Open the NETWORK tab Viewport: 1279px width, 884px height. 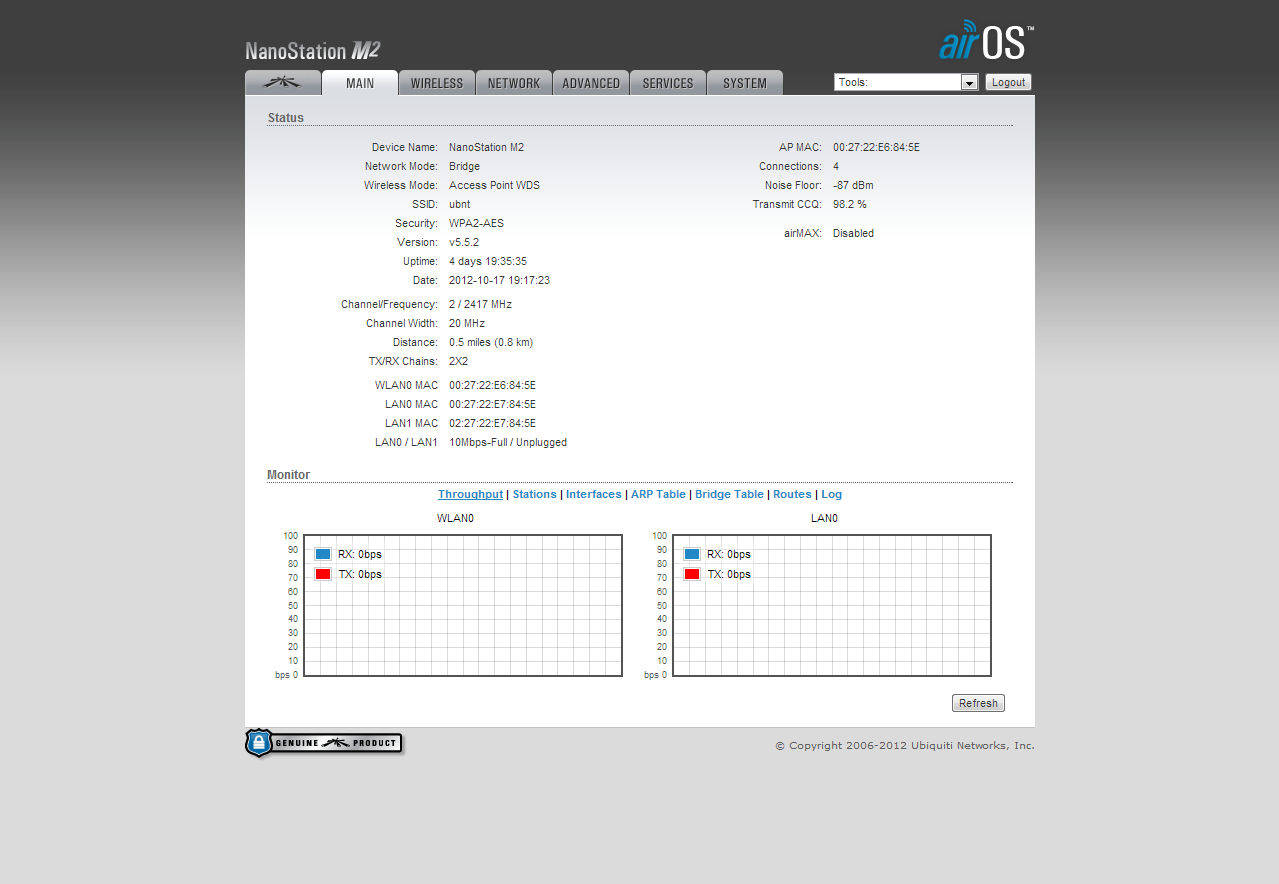point(514,83)
